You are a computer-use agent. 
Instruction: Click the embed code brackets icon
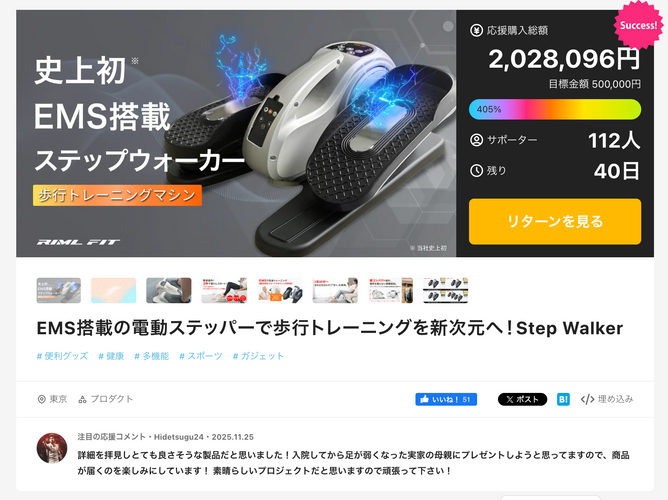pos(587,399)
